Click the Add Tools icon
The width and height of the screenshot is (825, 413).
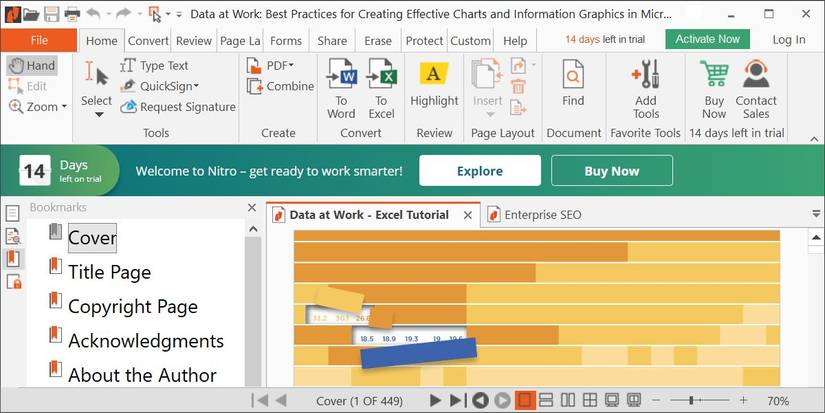tap(646, 85)
